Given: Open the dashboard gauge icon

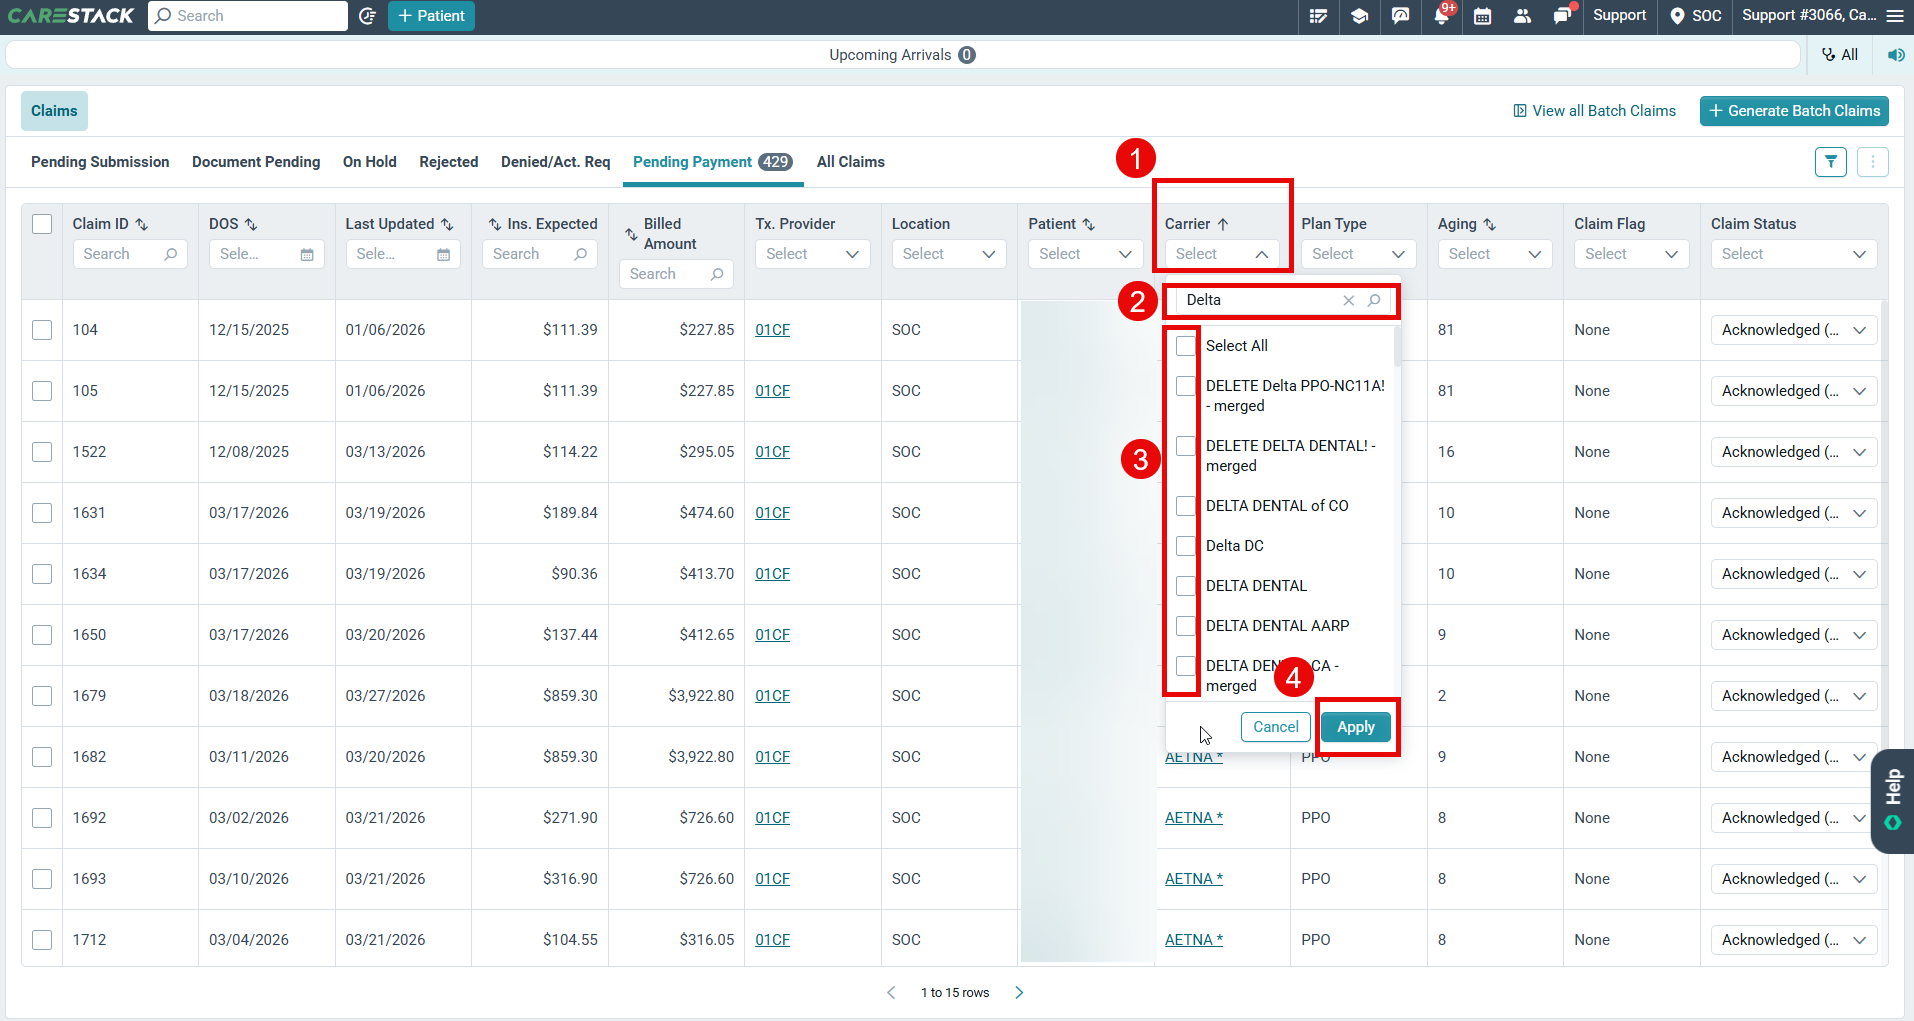Looking at the screenshot, I should click(1401, 16).
